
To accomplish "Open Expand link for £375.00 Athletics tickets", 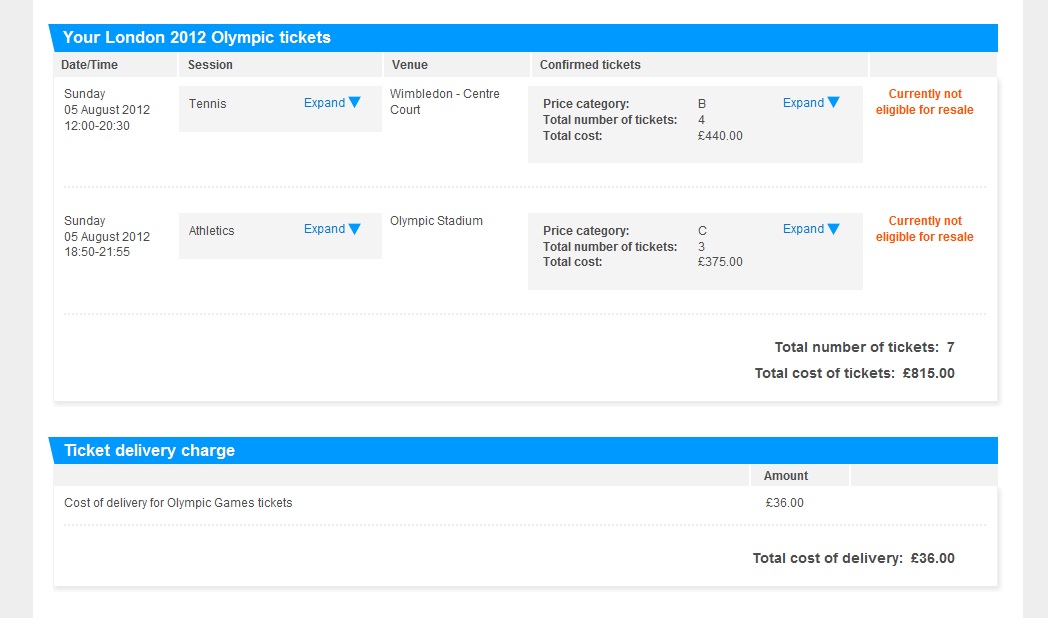I will click(x=803, y=229).
